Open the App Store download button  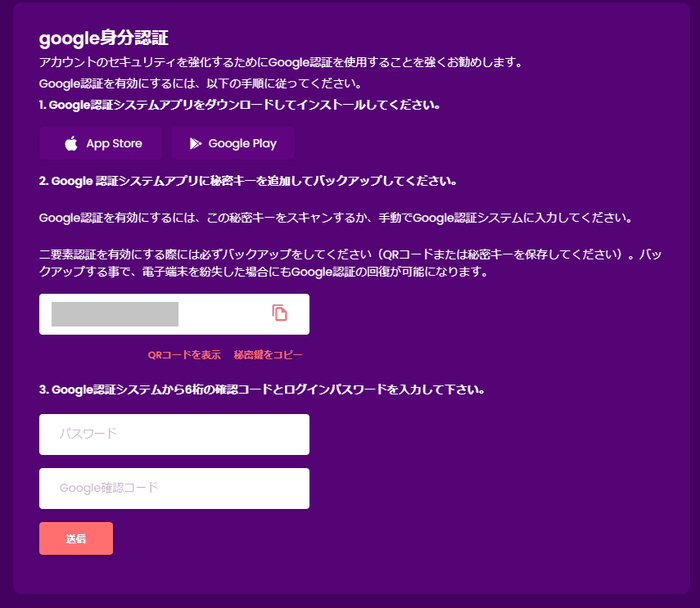(101, 144)
